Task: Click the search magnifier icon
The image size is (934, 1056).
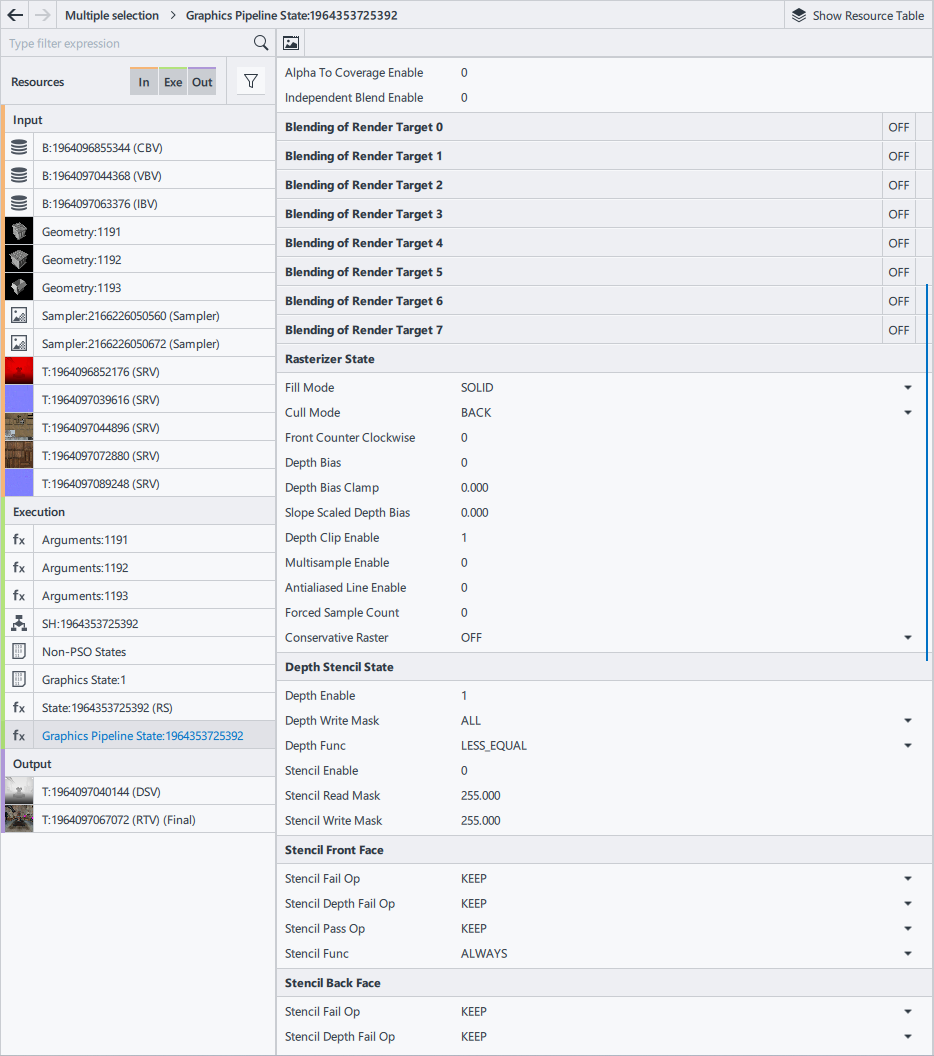Action: pyautogui.click(x=261, y=43)
